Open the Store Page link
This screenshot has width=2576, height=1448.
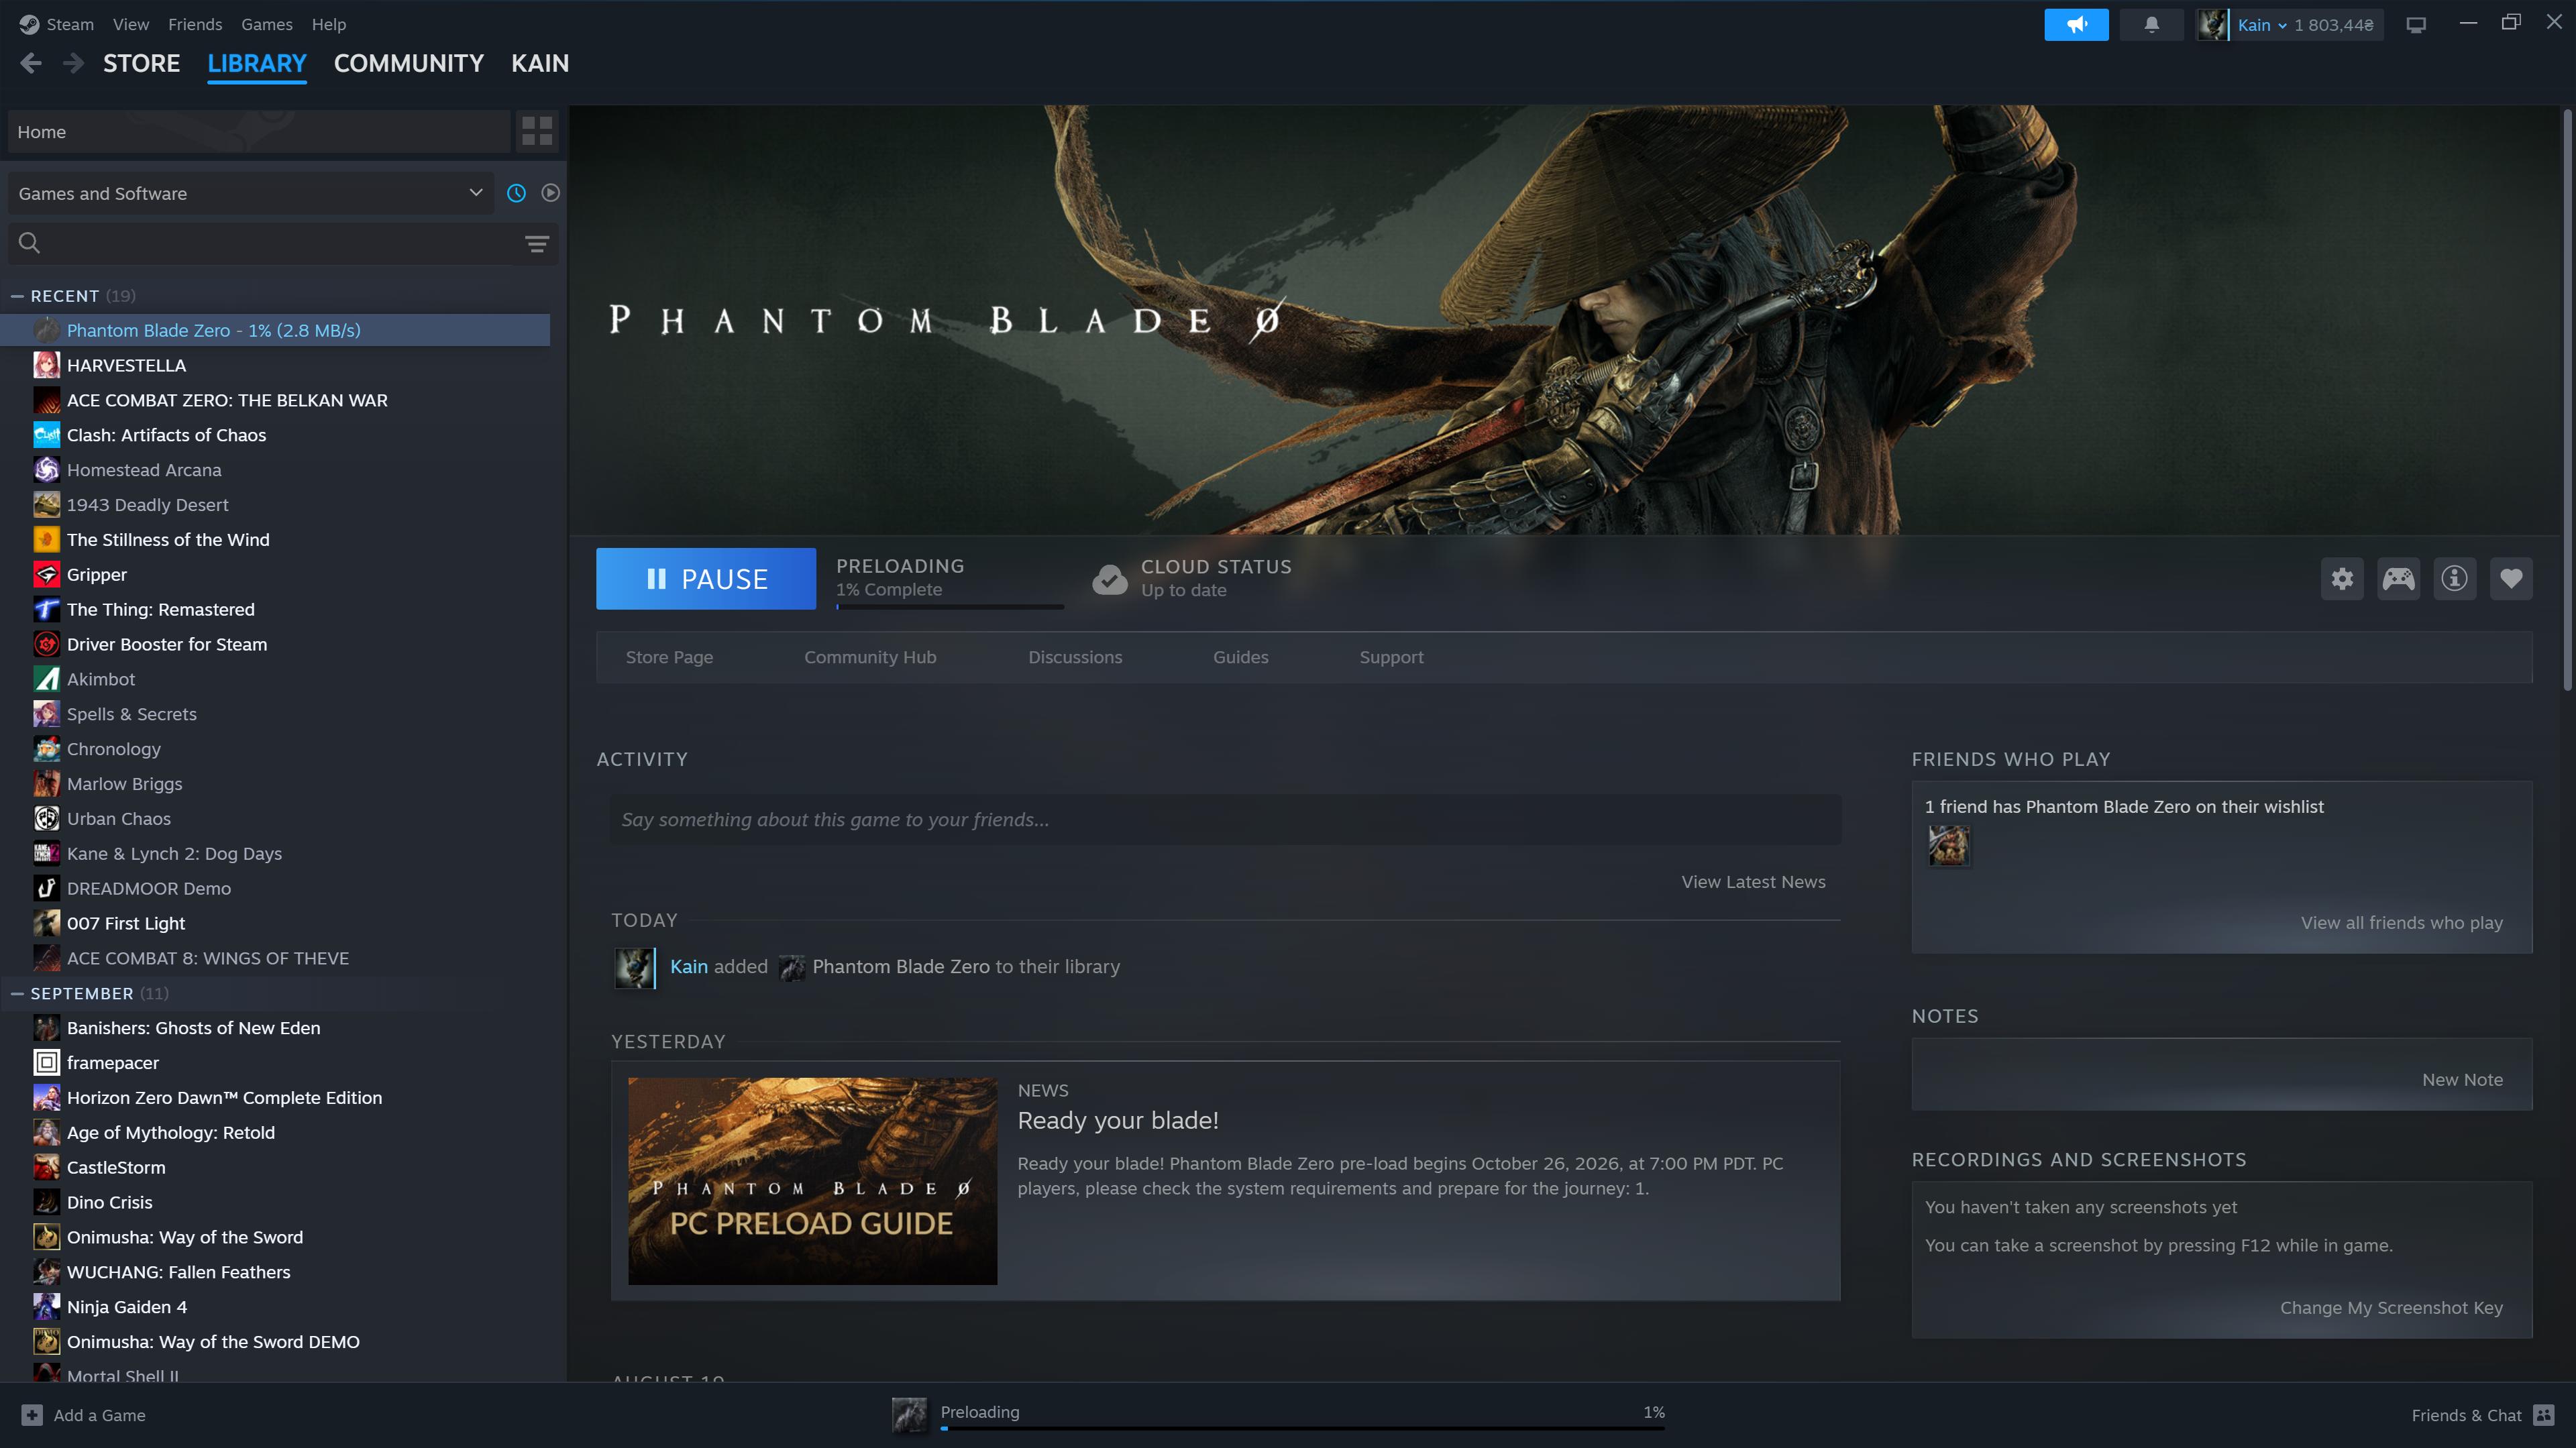point(669,657)
